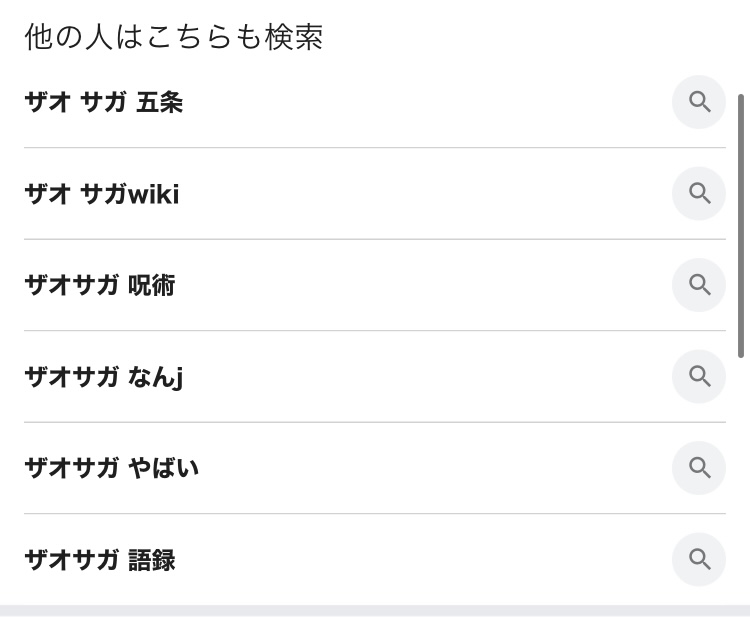Choose the ザオサガ 呪術 related search text
This screenshot has height=618, width=750.
tap(99, 285)
